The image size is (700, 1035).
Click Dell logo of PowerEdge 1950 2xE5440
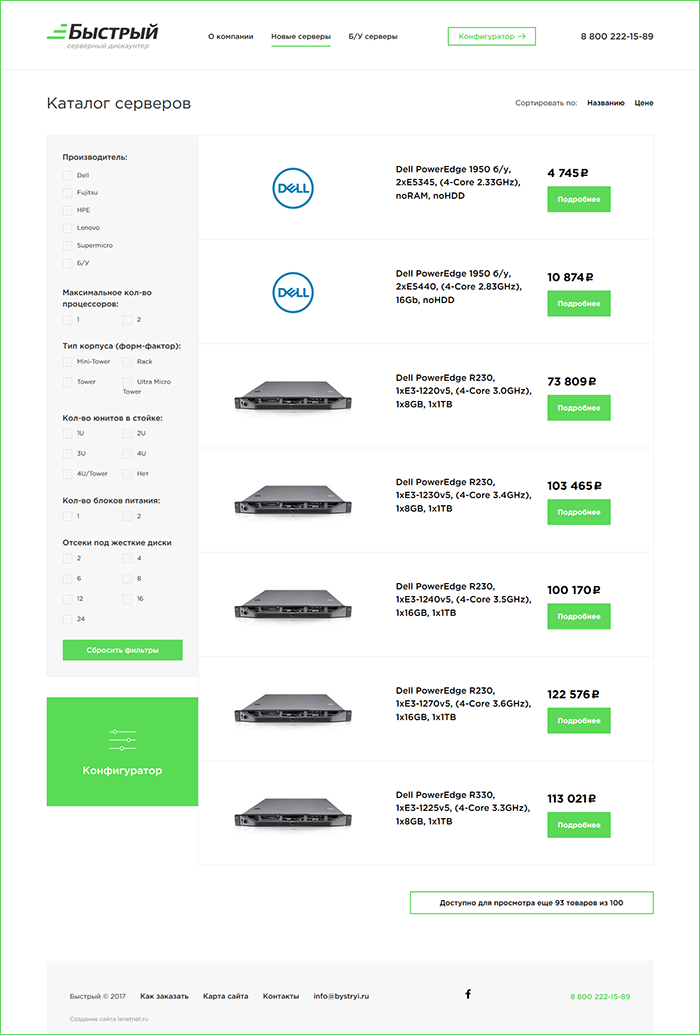coord(293,292)
